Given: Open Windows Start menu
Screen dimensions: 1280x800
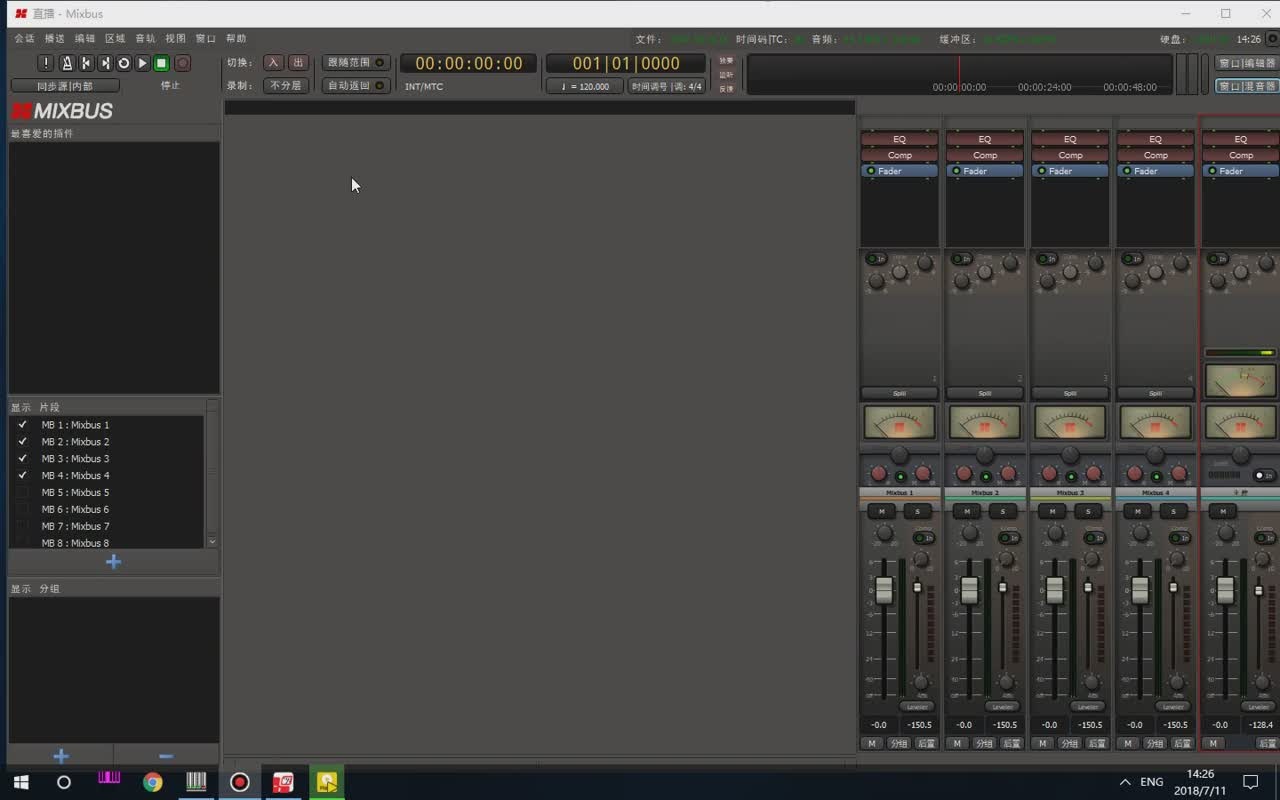Looking at the screenshot, I should point(21,782).
